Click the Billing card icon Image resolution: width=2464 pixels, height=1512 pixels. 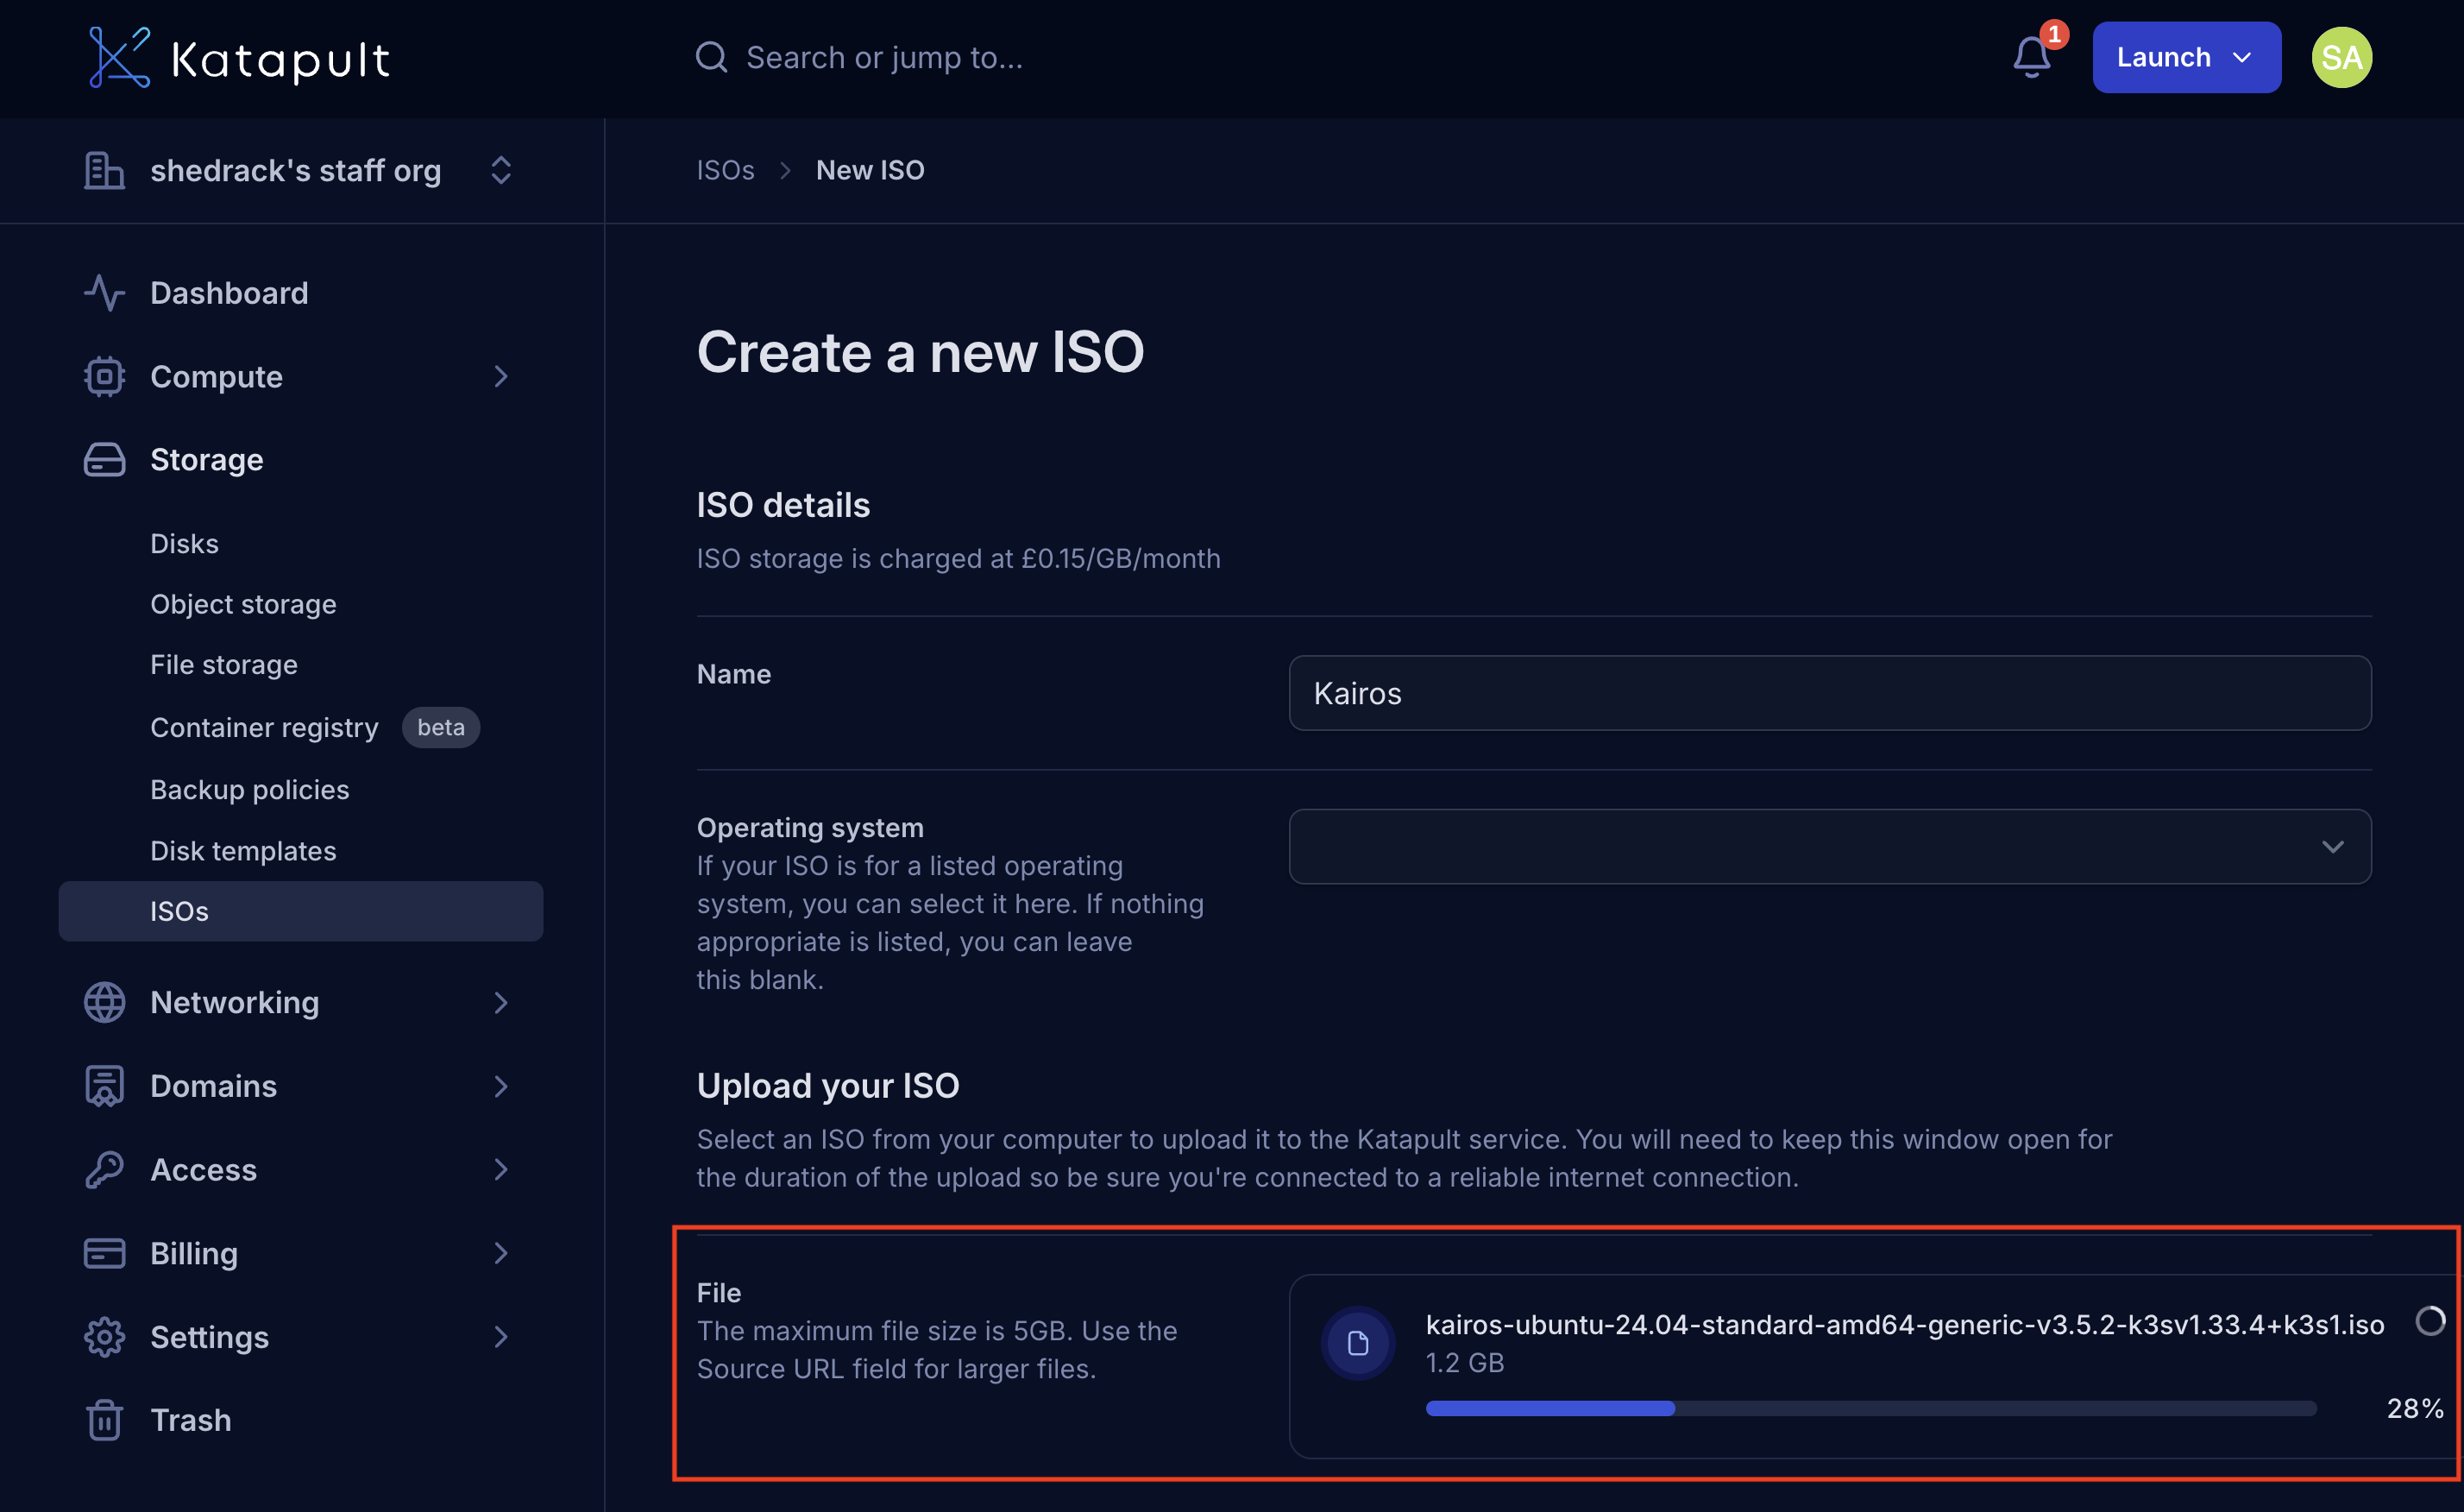(x=104, y=1253)
